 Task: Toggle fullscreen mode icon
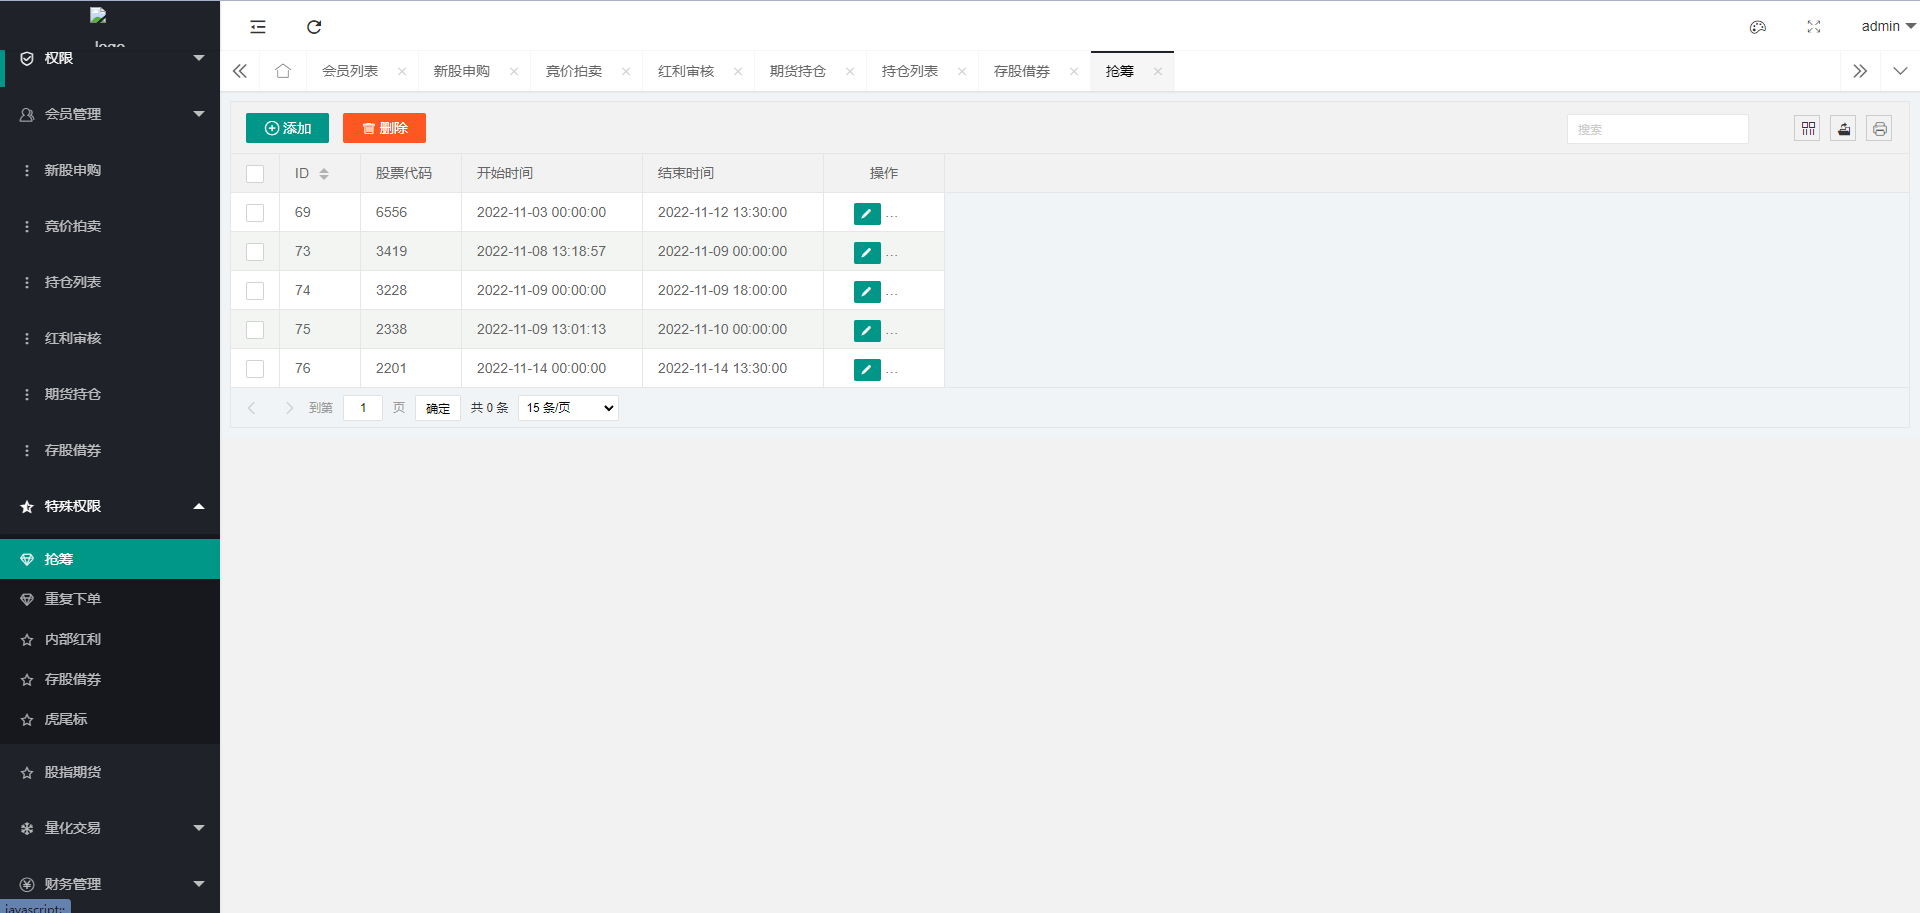coord(1813,27)
